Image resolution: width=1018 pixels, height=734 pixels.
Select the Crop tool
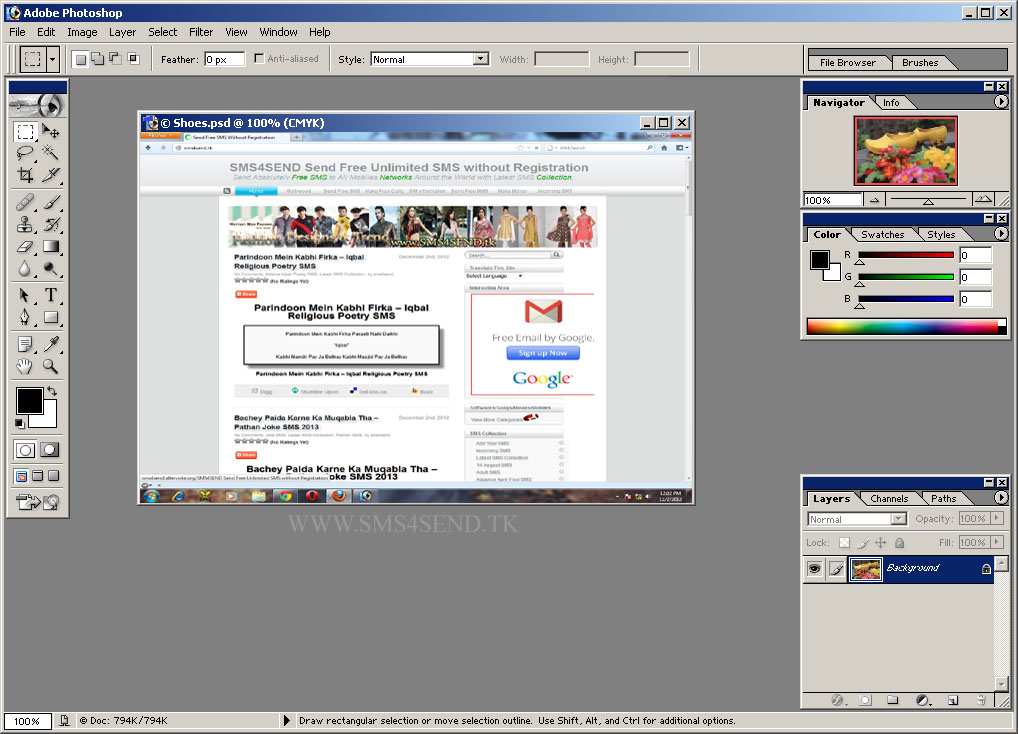(25, 175)
